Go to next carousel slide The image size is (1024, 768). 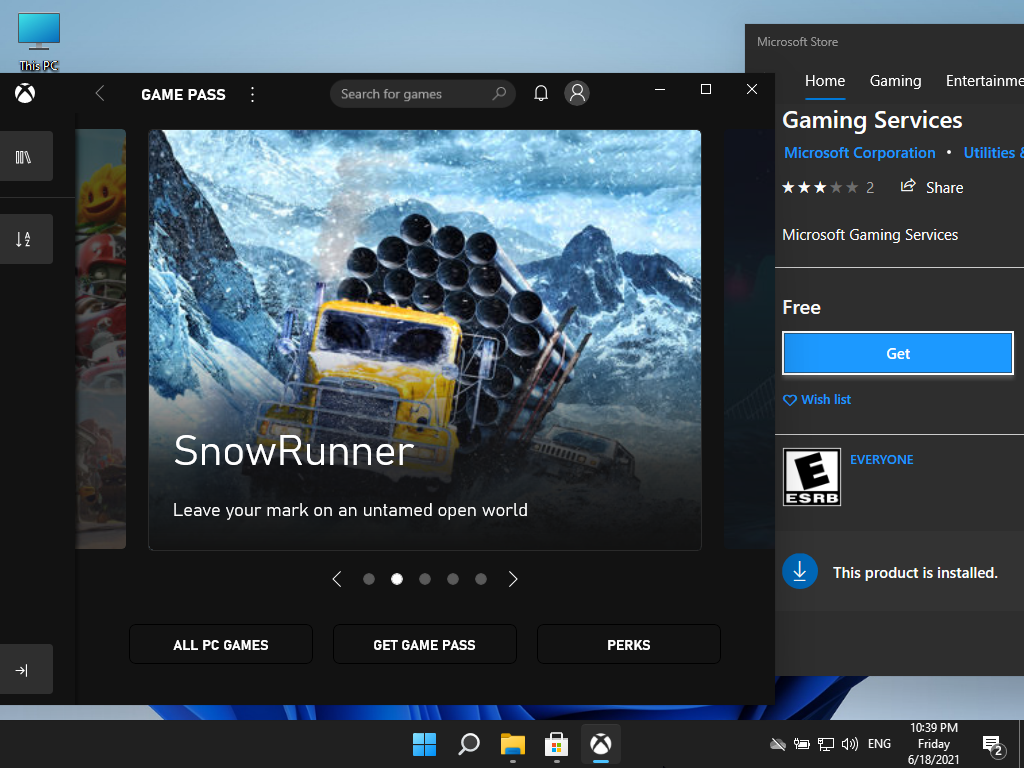[x=513, y=579]
